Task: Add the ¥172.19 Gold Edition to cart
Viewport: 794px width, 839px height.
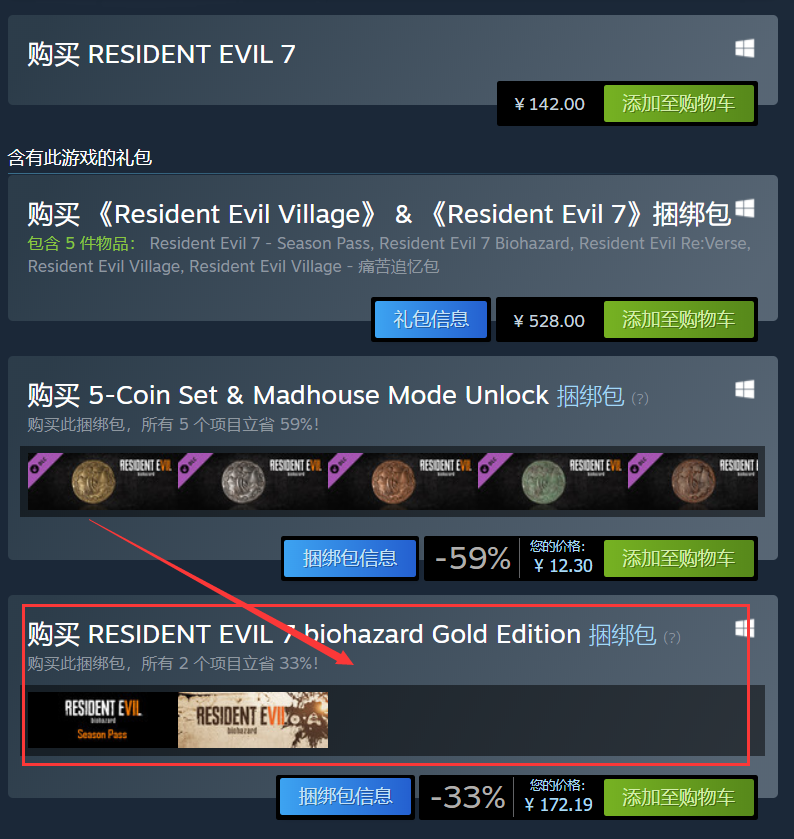Action: [x=678, y=797]
